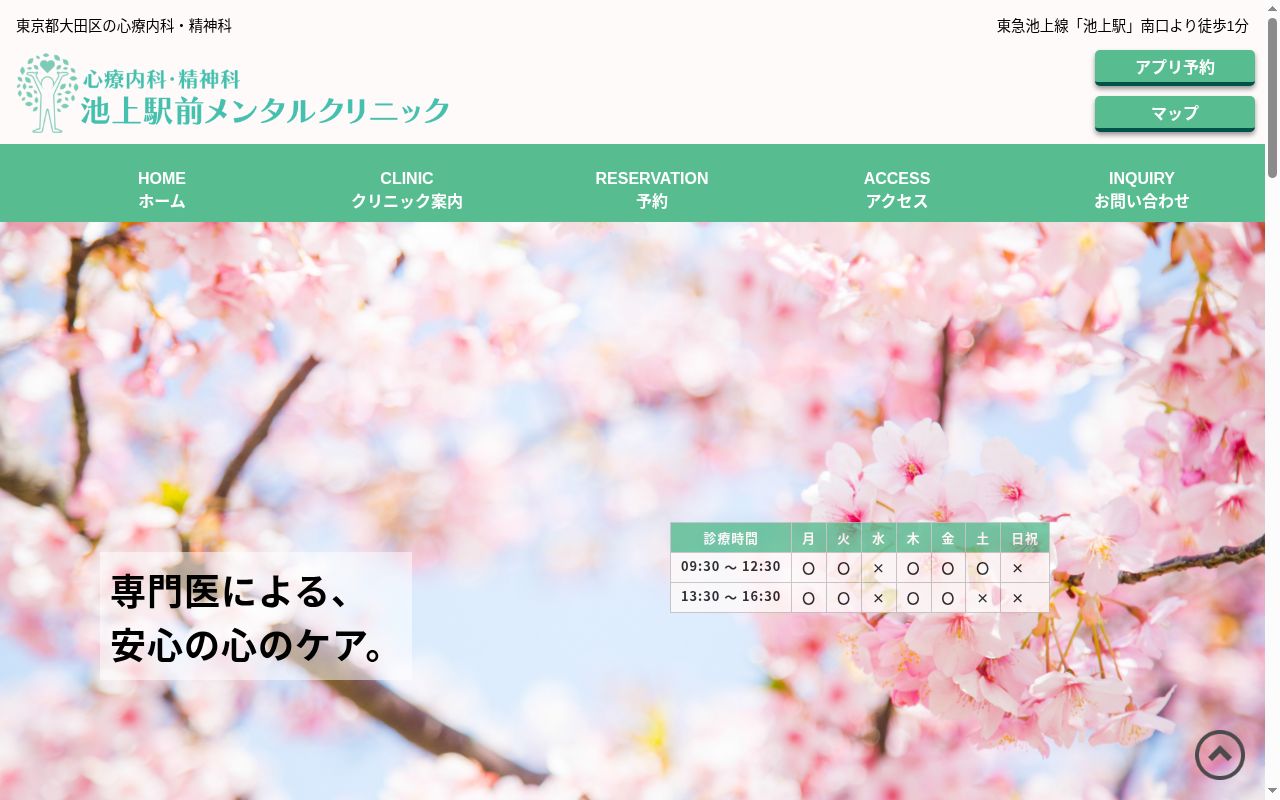The image size is (1280, 800).
Task: Select the 土 column header
Action: [983, 538]
